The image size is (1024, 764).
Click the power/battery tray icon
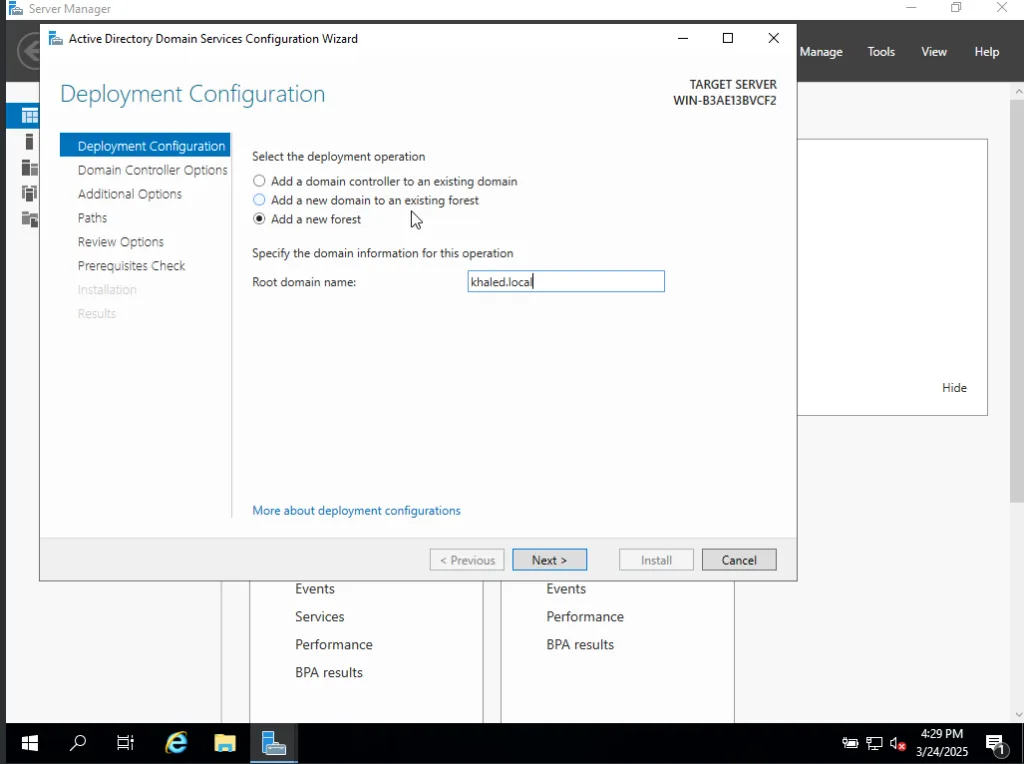(850, 743)
